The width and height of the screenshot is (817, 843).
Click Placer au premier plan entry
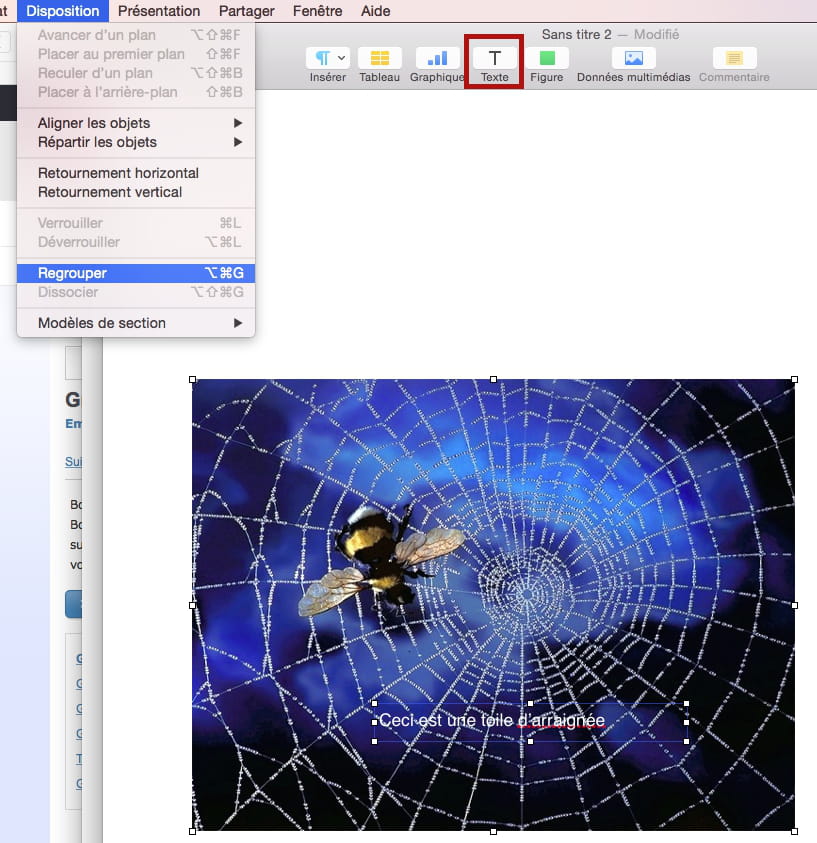[136, 54]
